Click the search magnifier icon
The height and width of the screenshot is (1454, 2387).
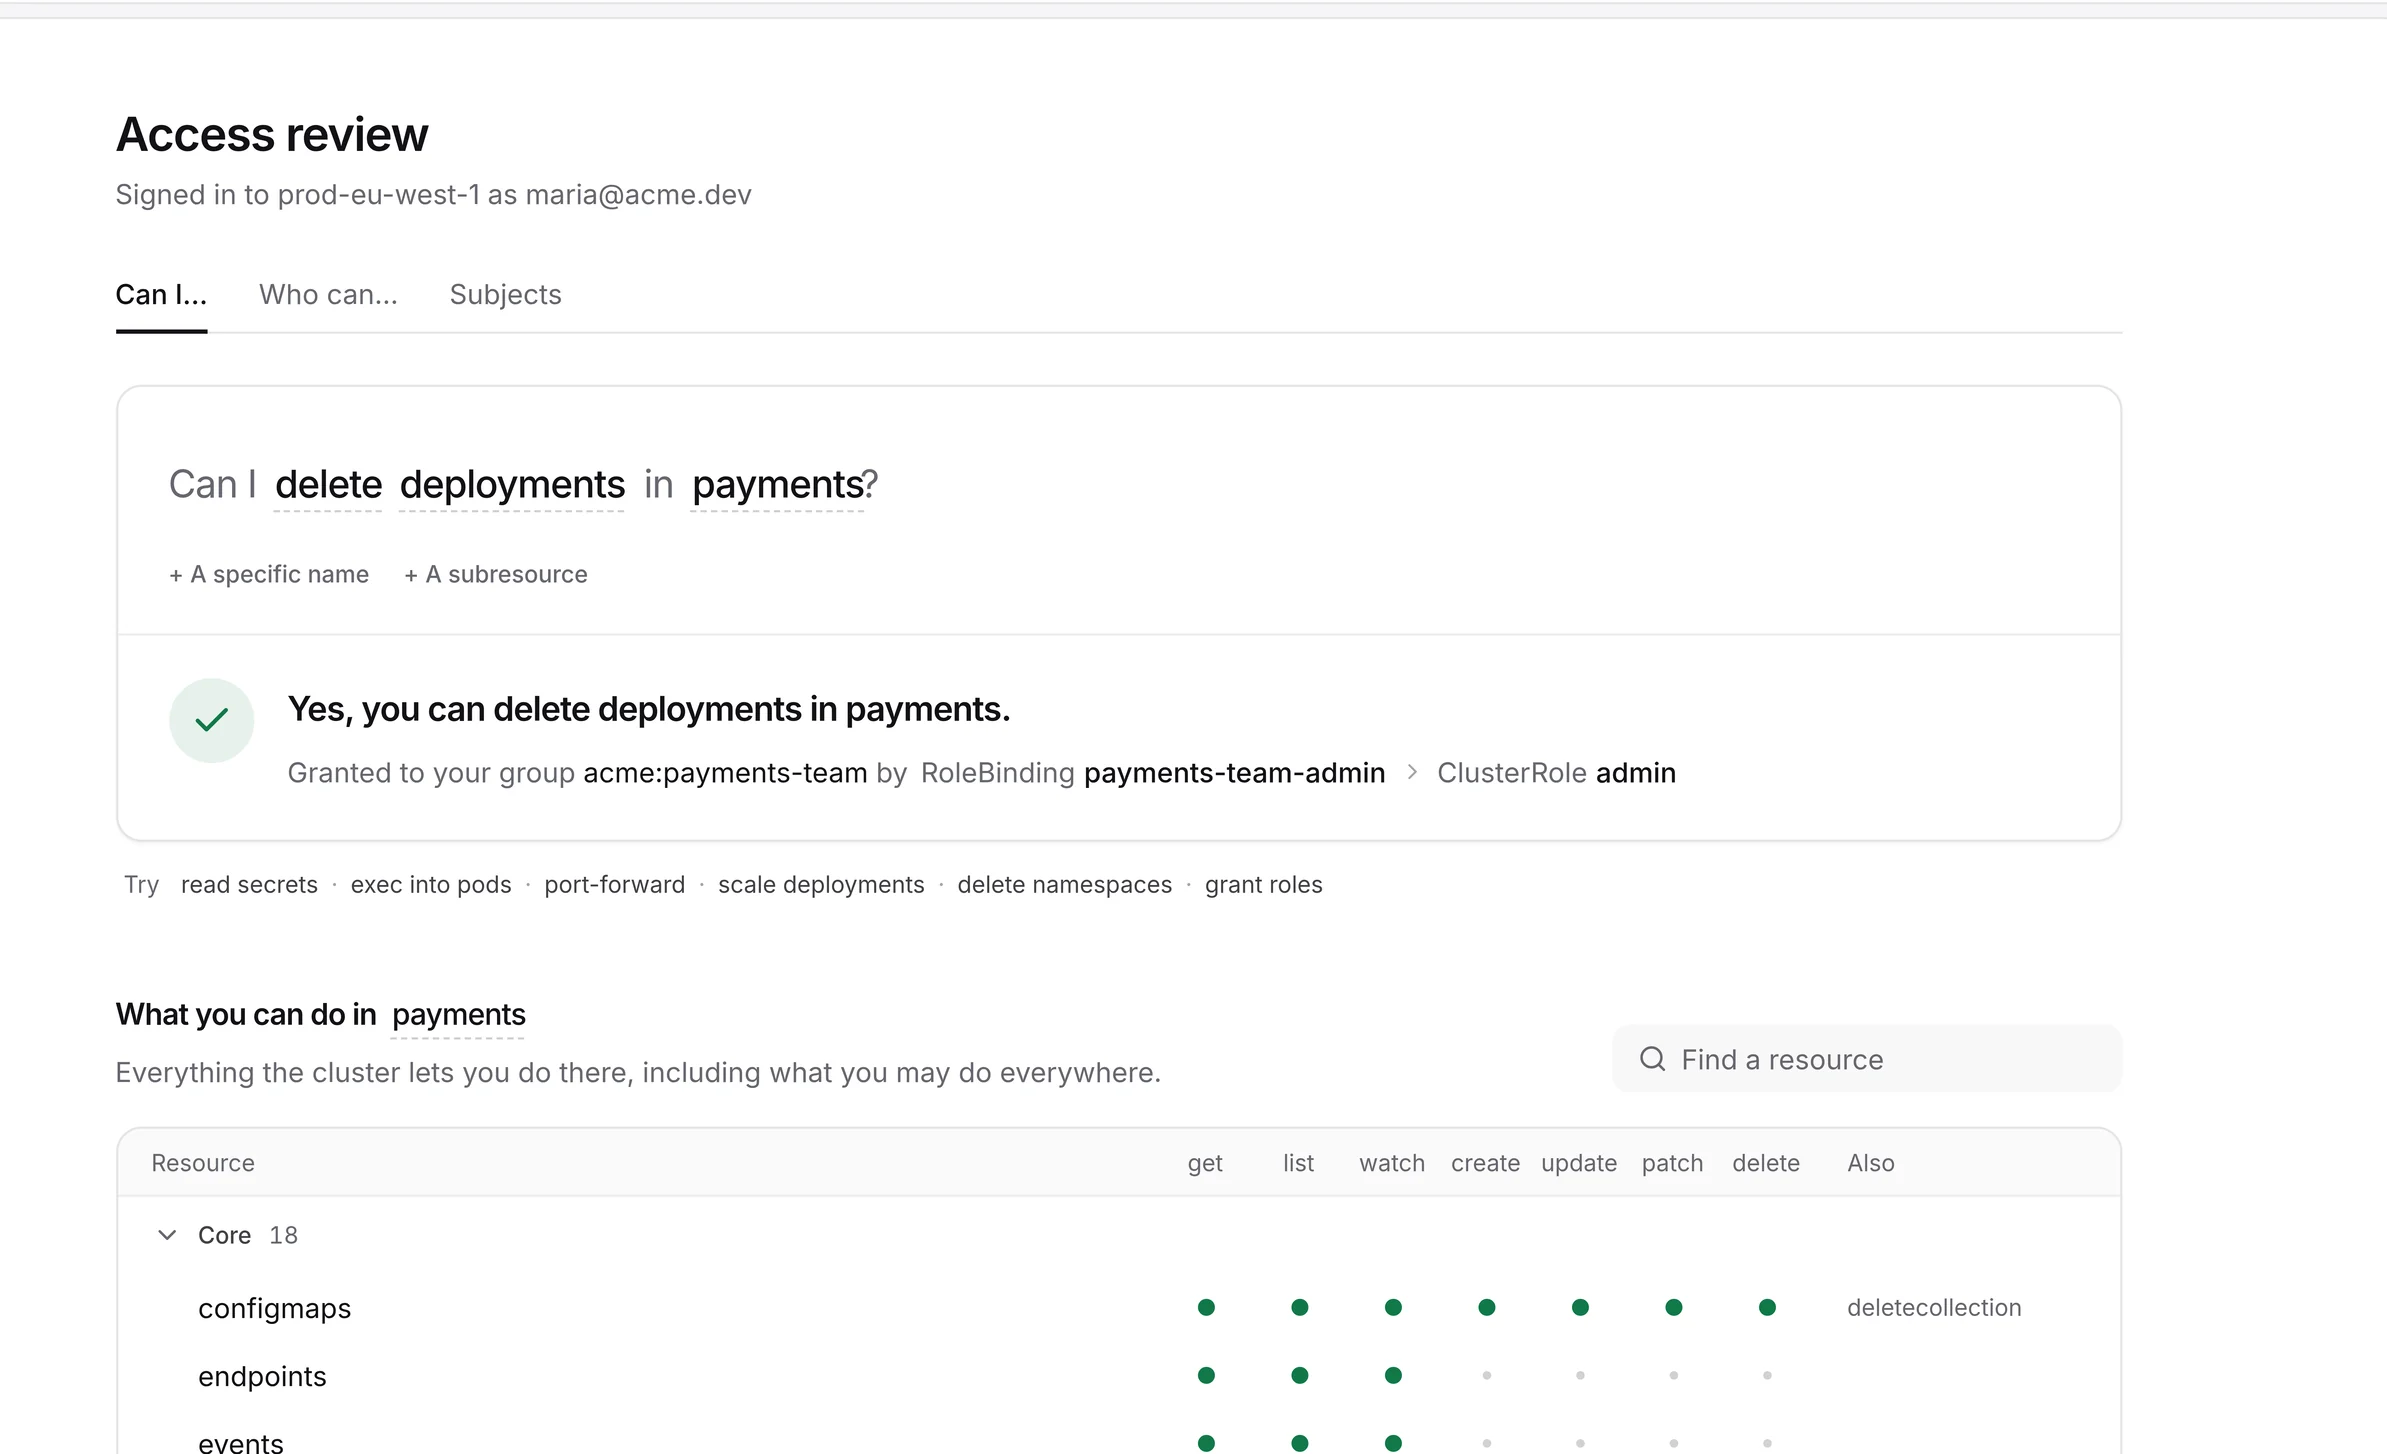pyautogui.click(x=1653, y=1059)
